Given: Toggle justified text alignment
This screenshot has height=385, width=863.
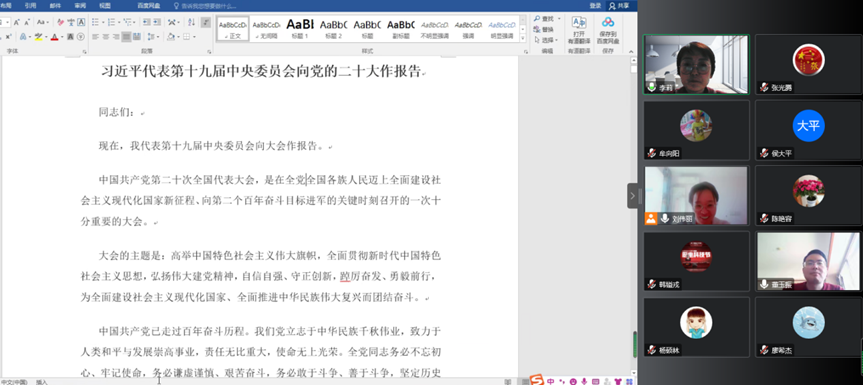Looking at the screenshot, I should [x=126, y=37].
